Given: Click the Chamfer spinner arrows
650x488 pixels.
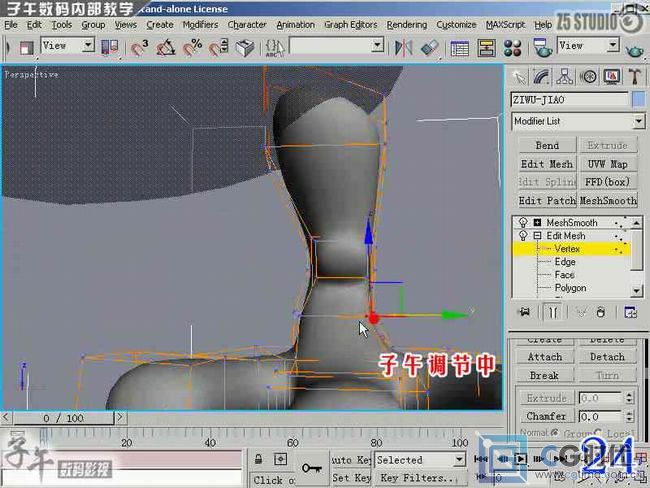Looking at the screenshot, I should point(629,416).
